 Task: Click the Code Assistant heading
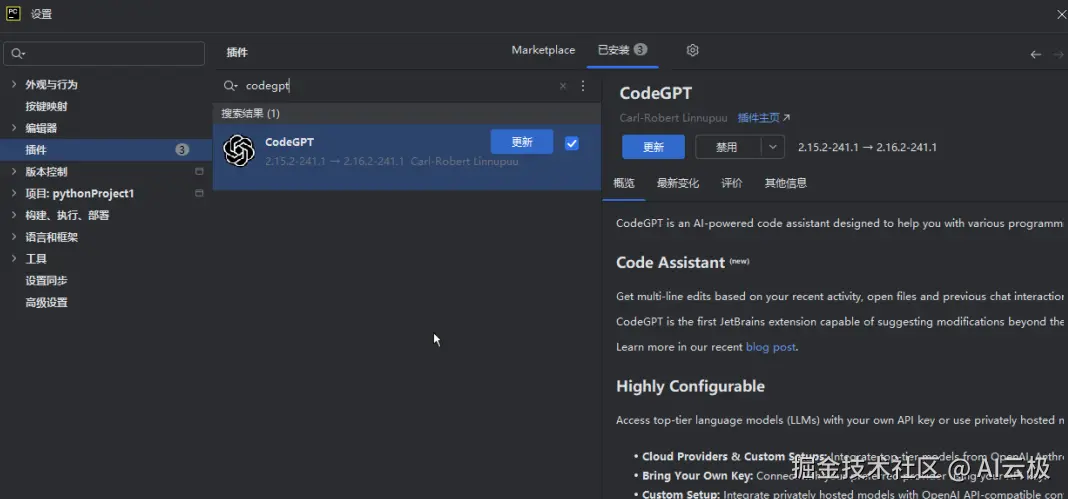point(670,263)
